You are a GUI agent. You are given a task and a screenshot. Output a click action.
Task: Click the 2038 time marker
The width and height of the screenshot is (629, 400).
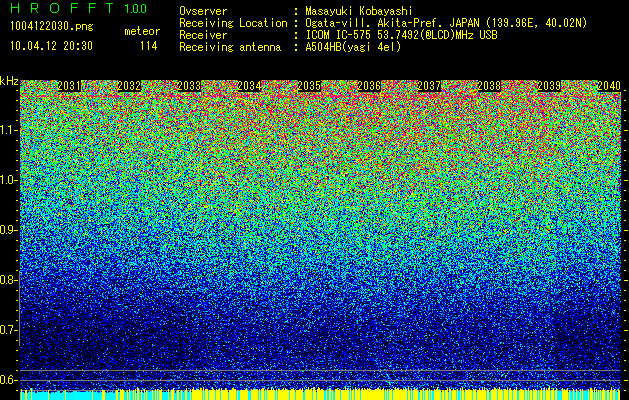(x=489, y=86)
